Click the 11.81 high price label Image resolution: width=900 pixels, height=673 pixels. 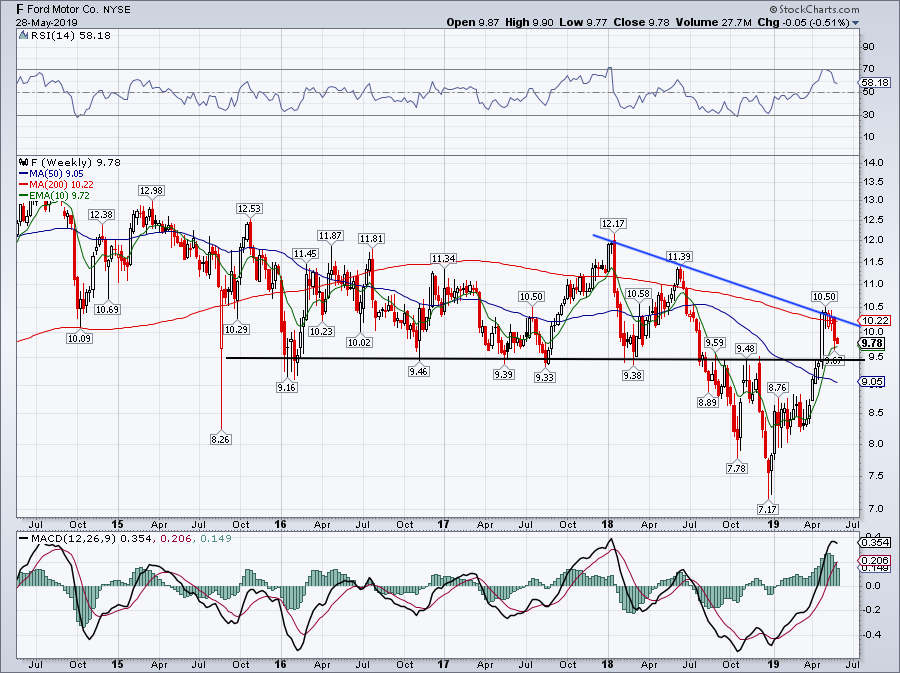click(x=371, y=239)
